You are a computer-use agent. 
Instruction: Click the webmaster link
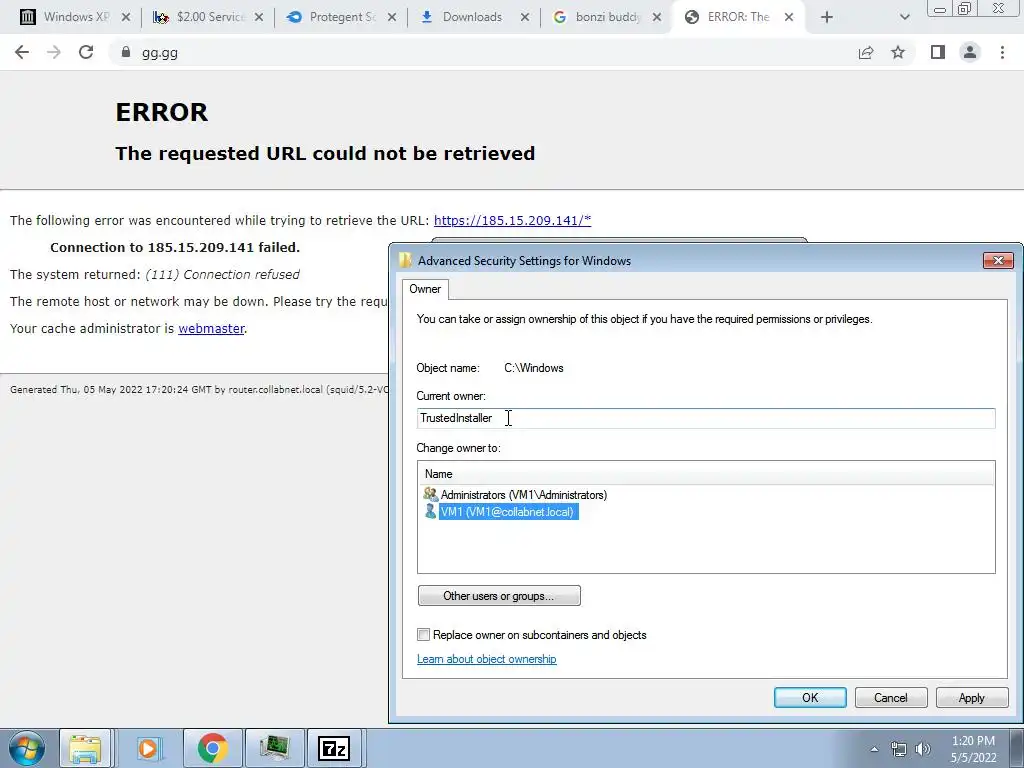click(211, 328)
